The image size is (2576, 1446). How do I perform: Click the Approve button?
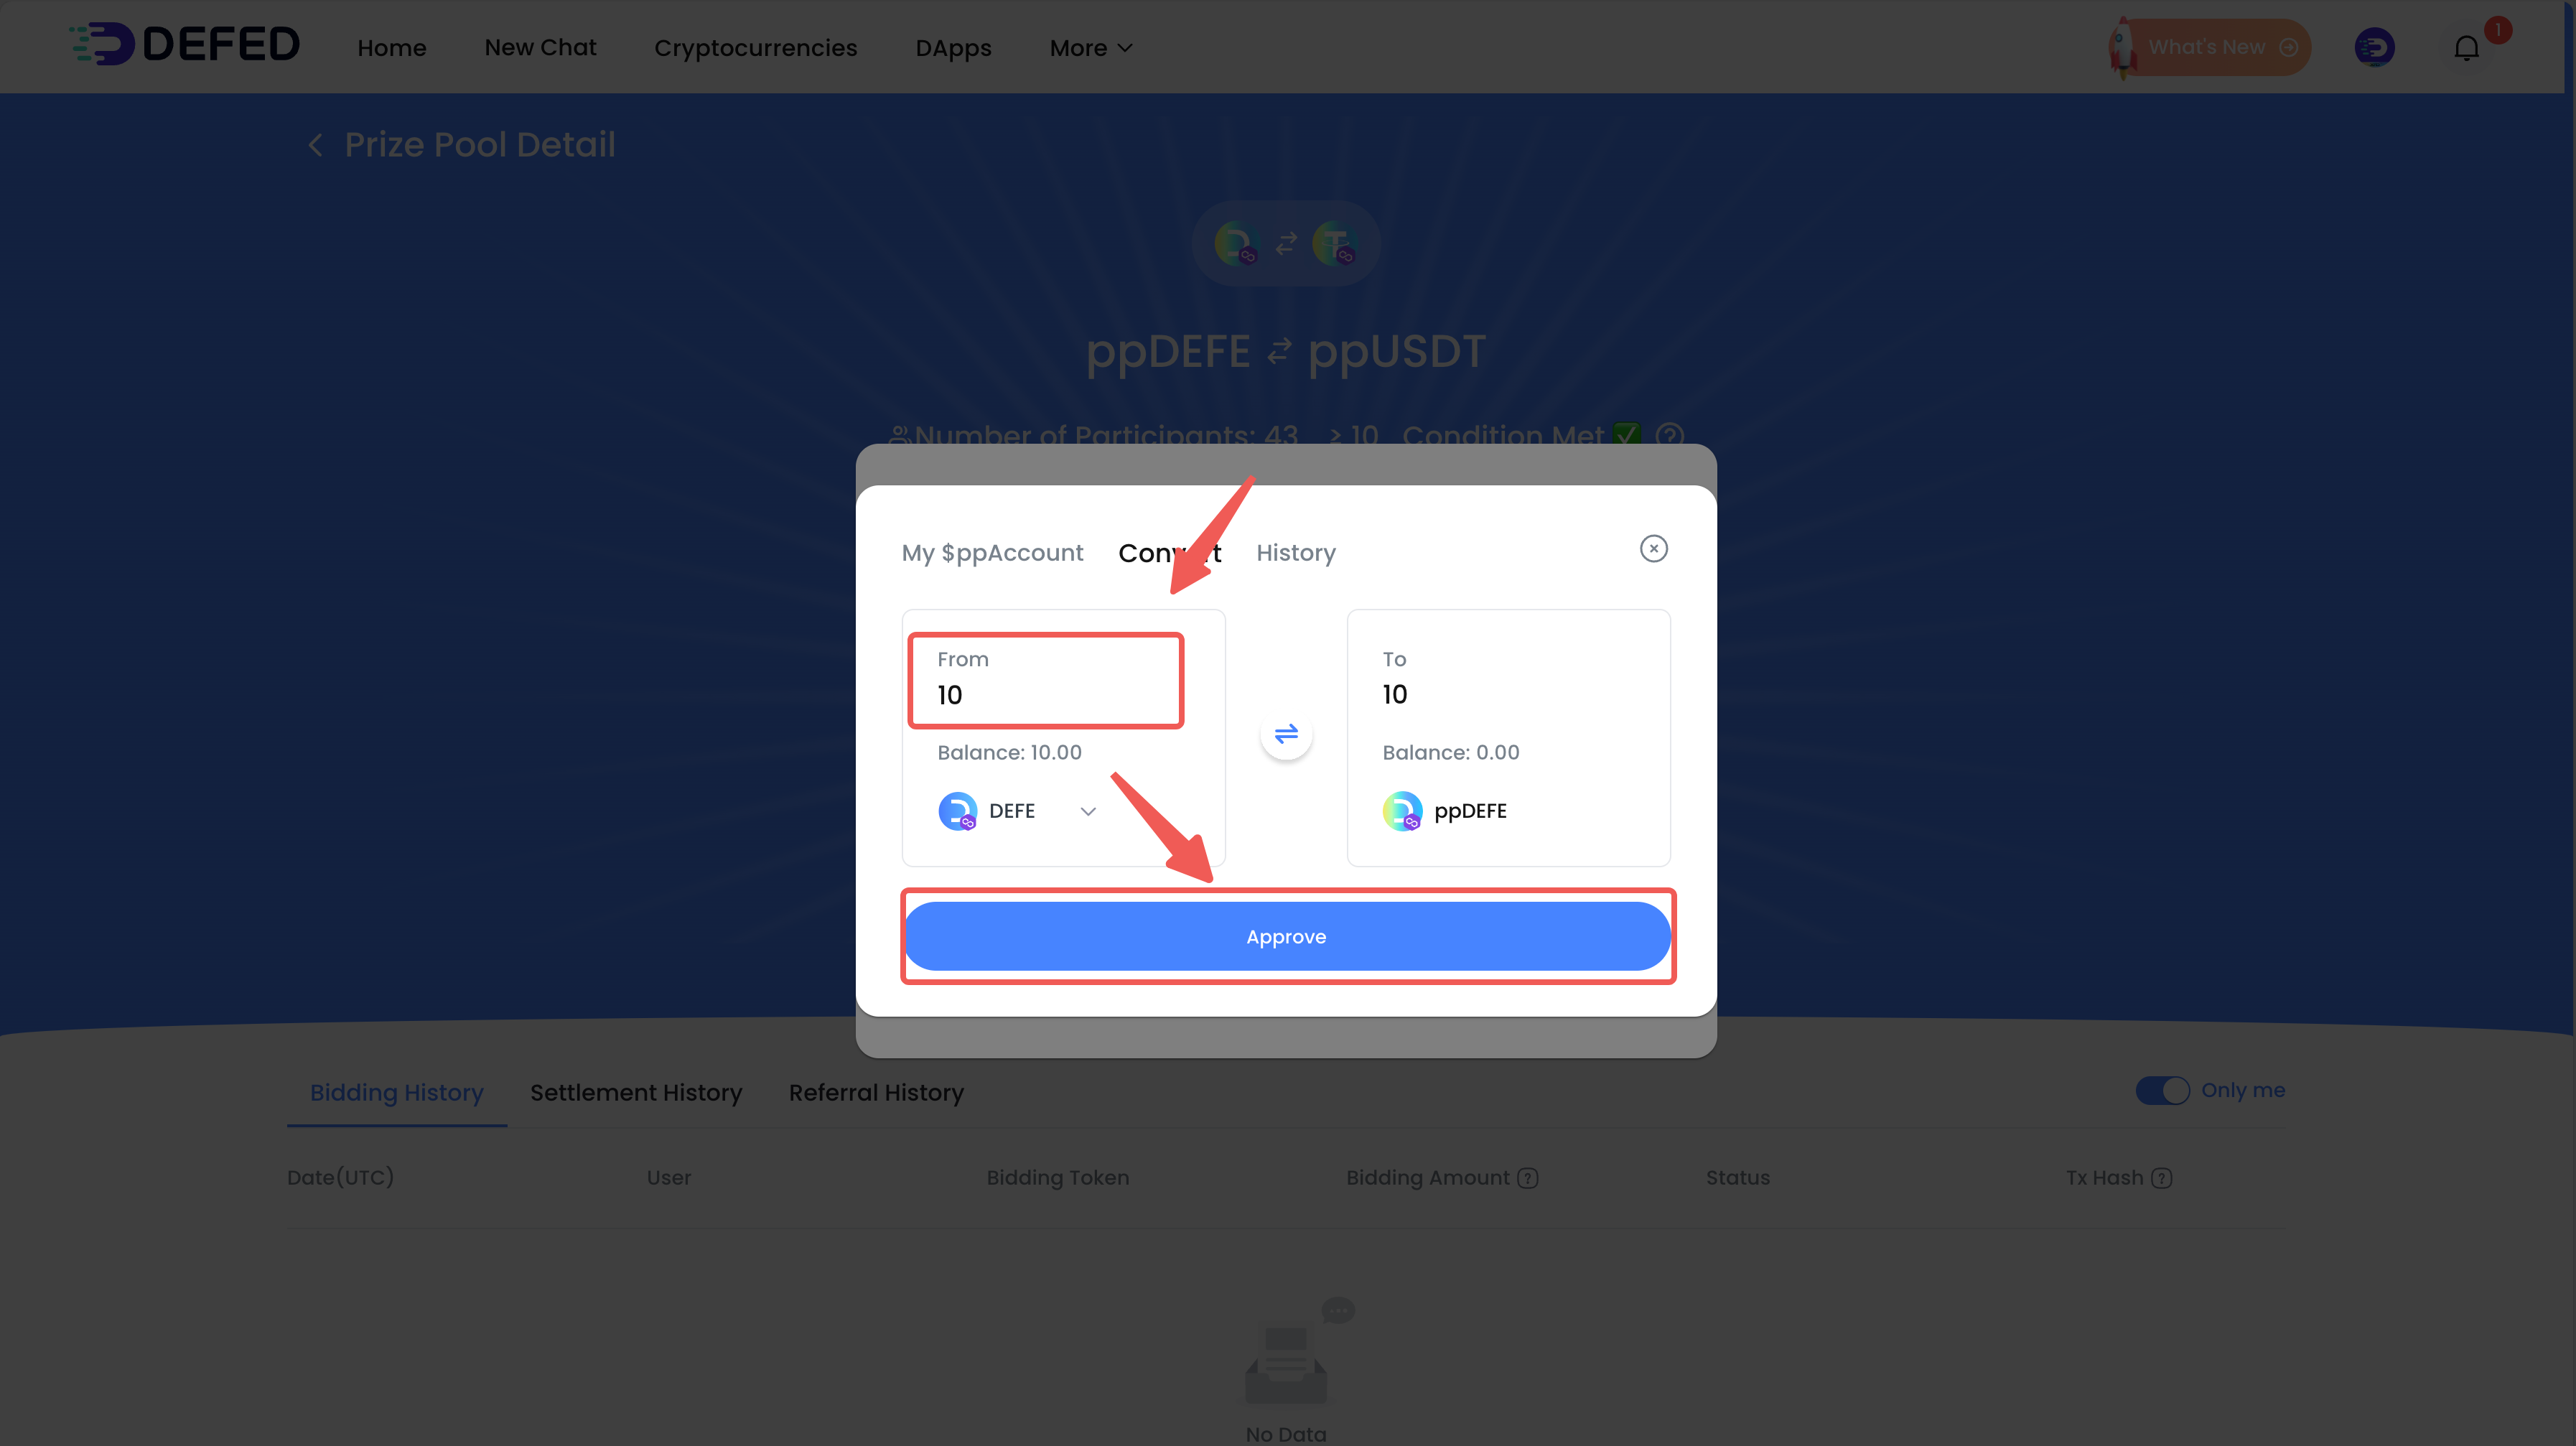click(1287, 937)
